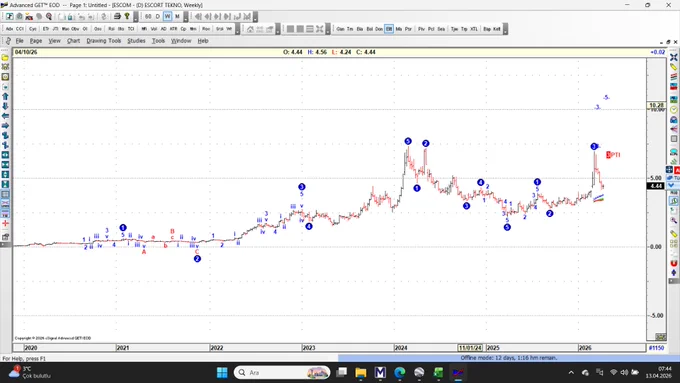
Task: Expand overflow arrow of first toolbar section
Action: point(136,17)
